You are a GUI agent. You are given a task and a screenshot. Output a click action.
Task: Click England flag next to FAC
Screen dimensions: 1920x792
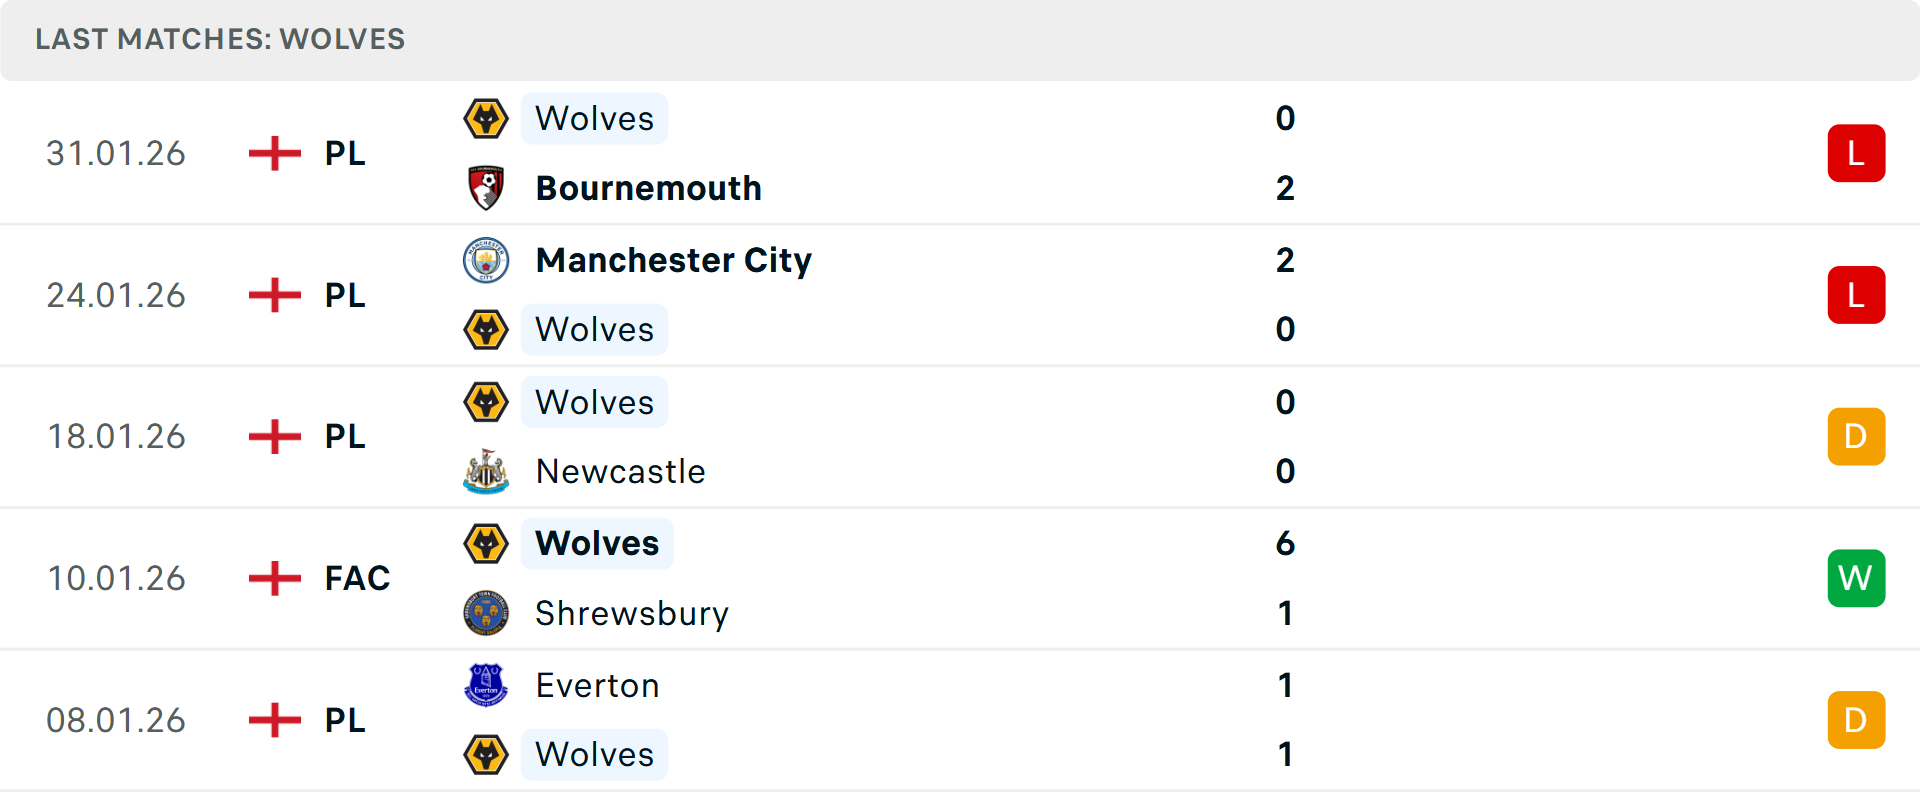pyautogui.click(x=274, y=578)
